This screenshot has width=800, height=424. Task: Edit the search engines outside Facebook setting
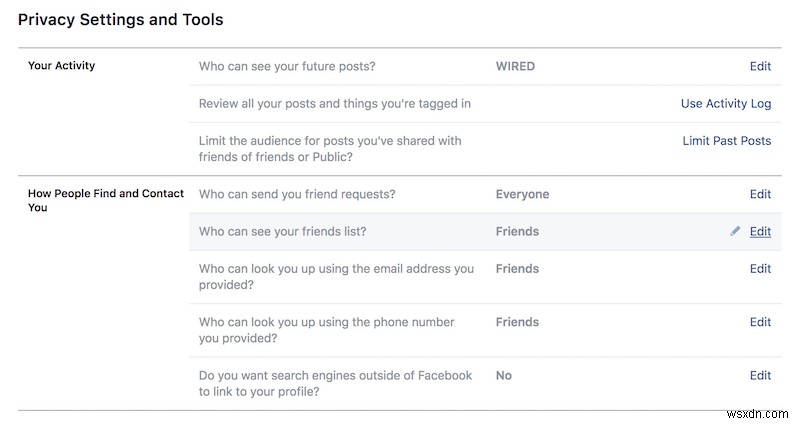click(x=760, y=375)
